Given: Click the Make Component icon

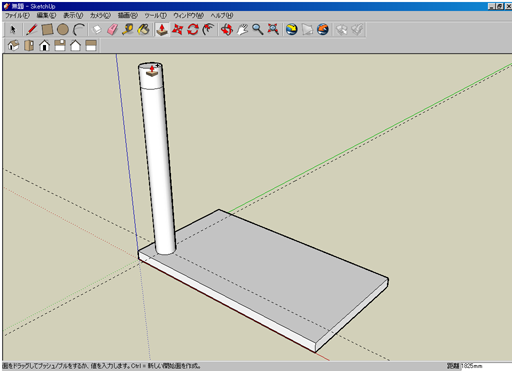Looking at the screenshot, I should coord(97,30).
